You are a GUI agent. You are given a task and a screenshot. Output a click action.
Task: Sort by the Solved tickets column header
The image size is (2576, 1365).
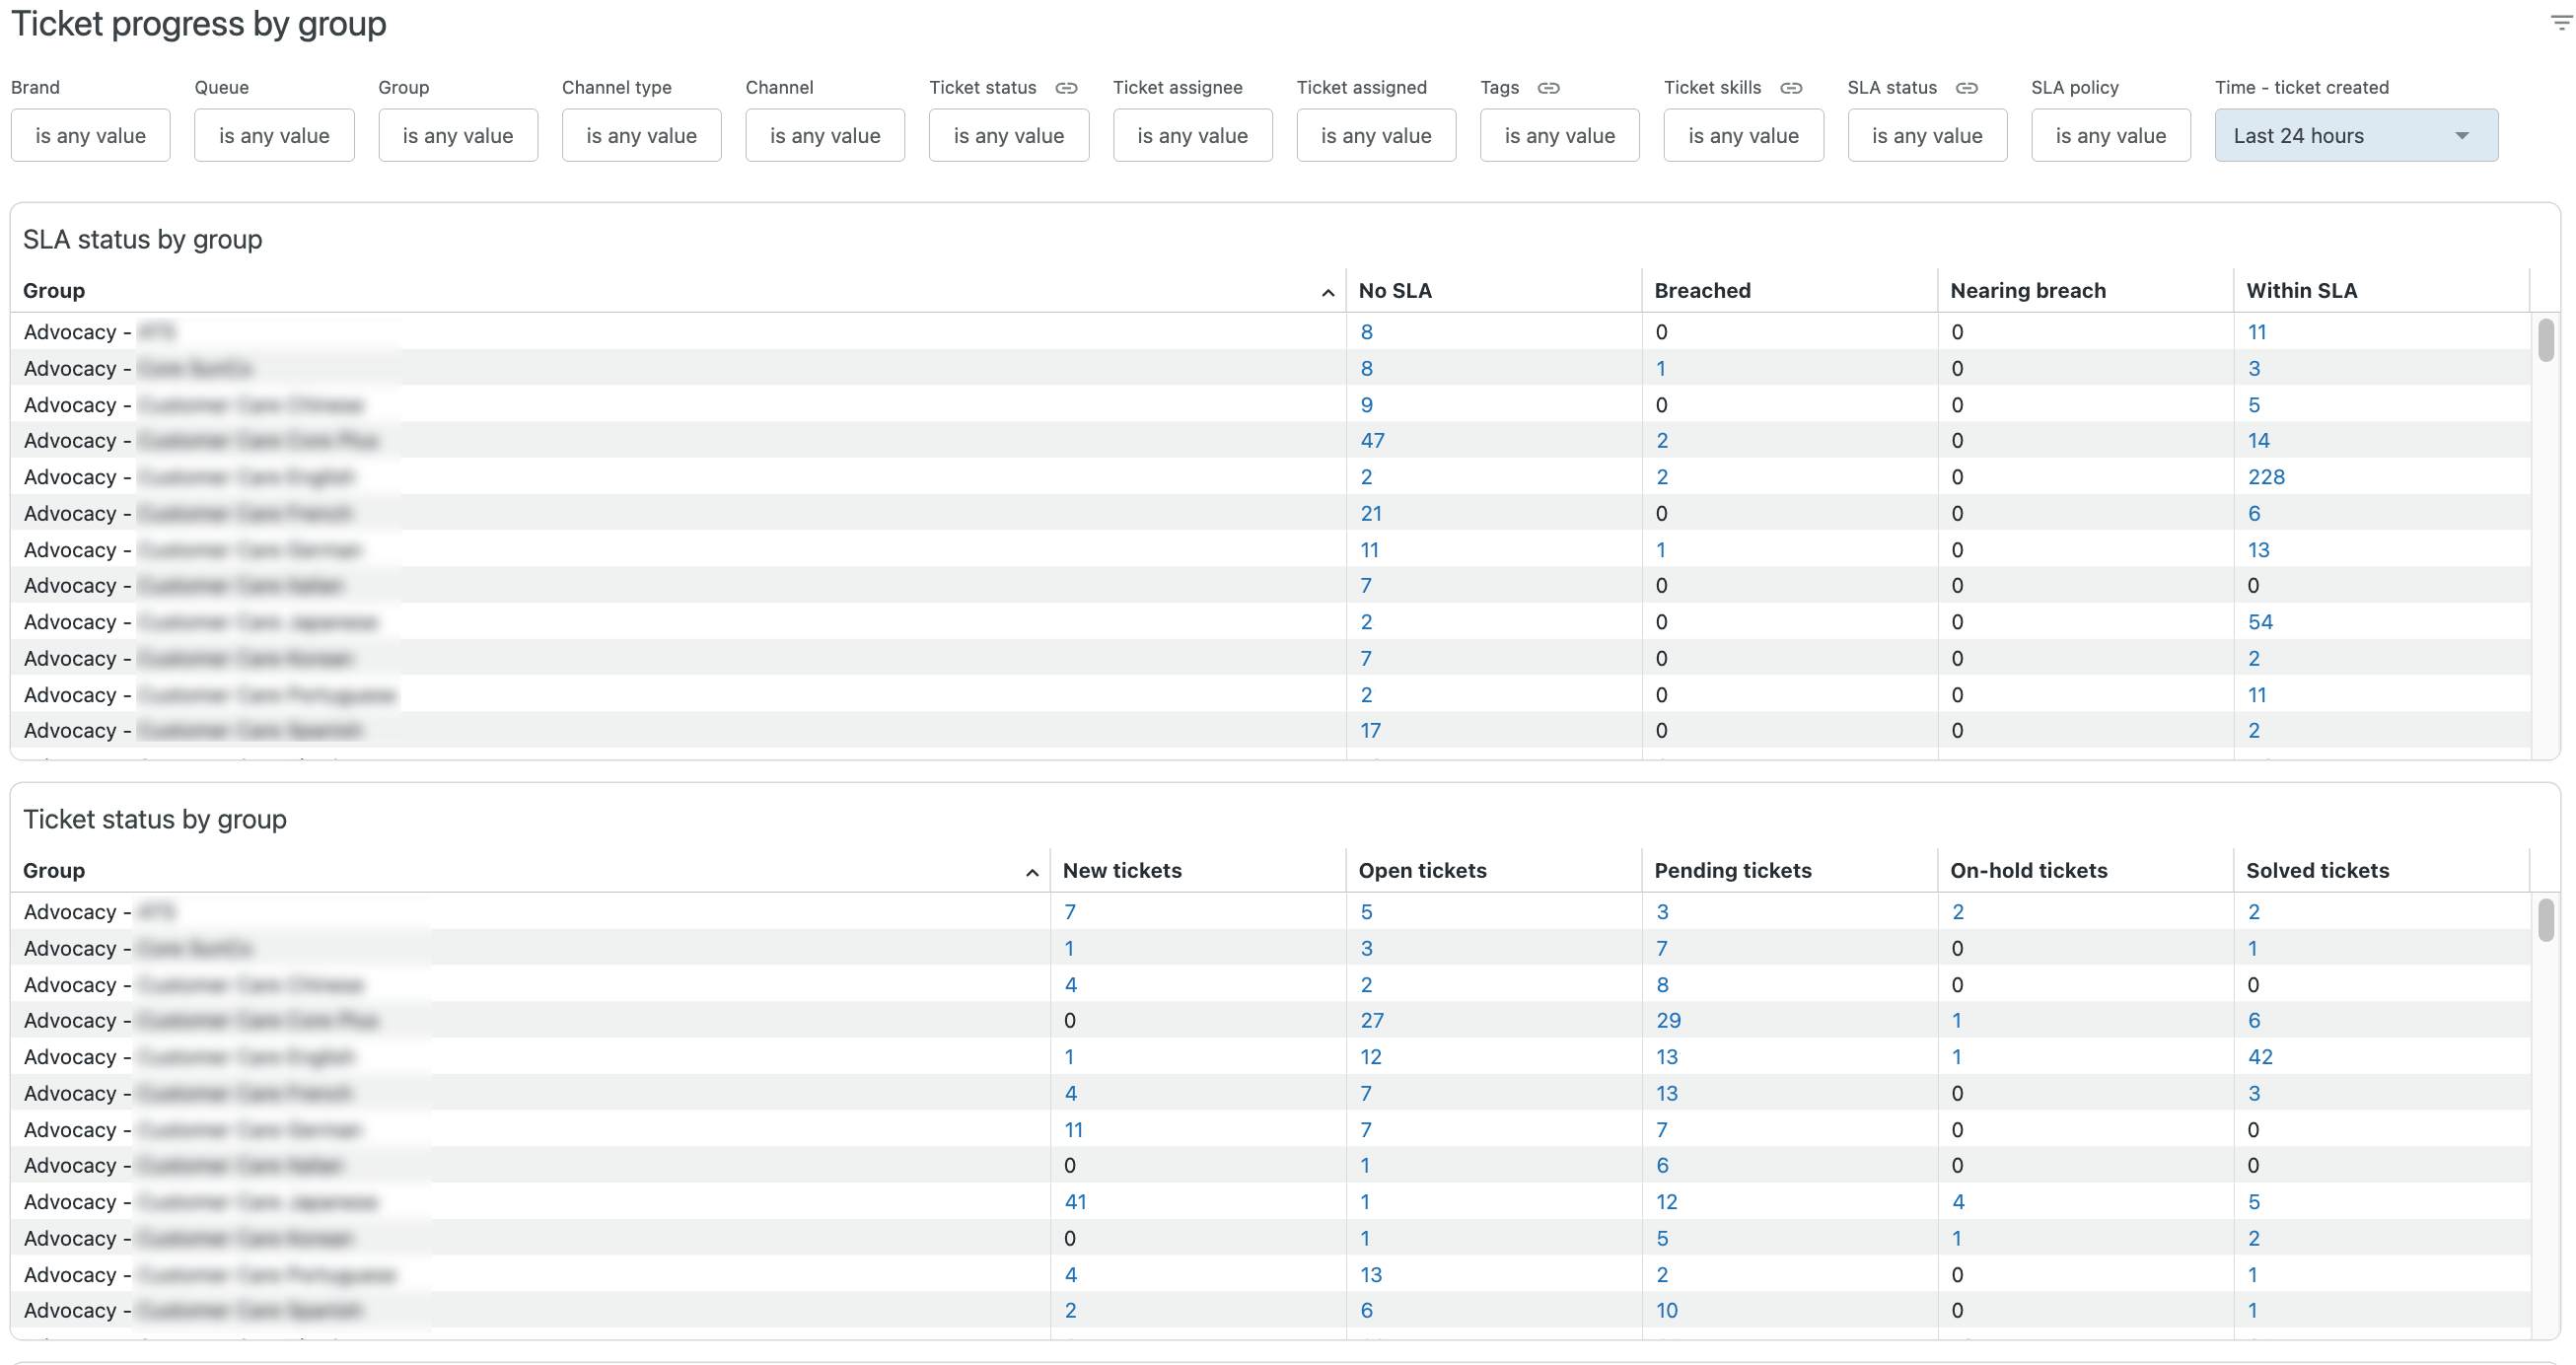pos(2317,871)
